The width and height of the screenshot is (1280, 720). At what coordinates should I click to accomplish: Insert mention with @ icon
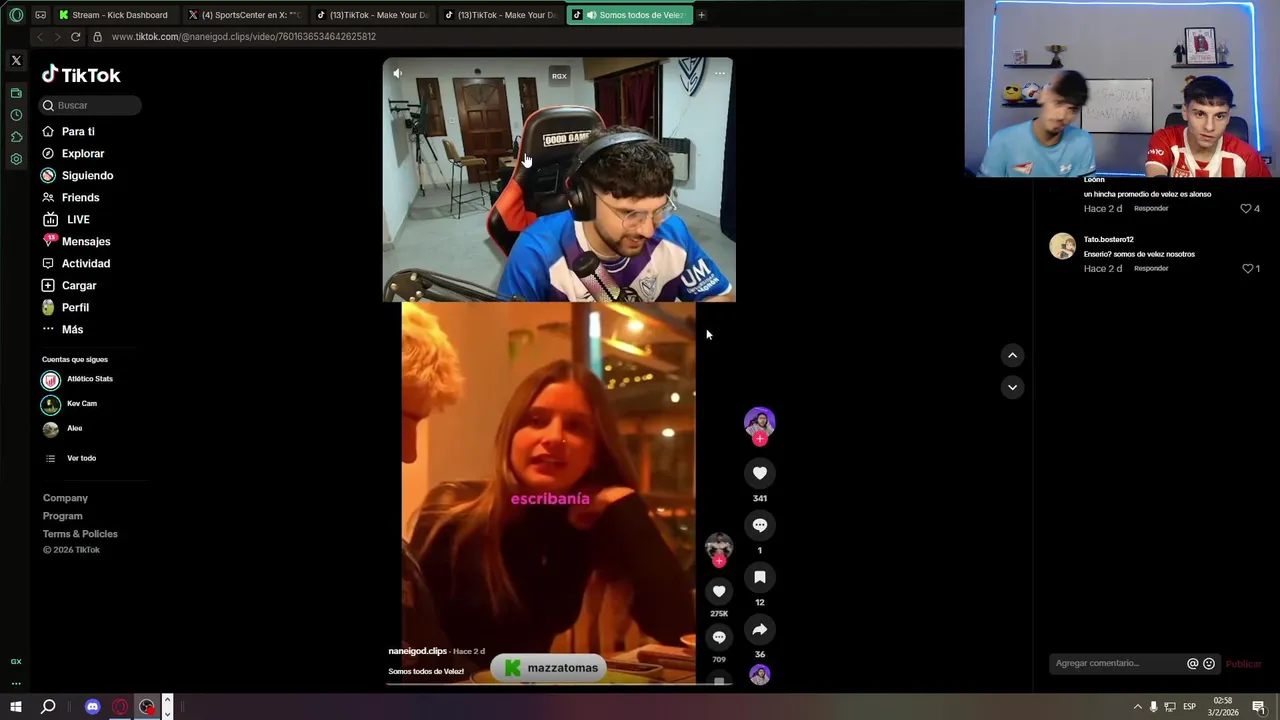coord(1192,664)
